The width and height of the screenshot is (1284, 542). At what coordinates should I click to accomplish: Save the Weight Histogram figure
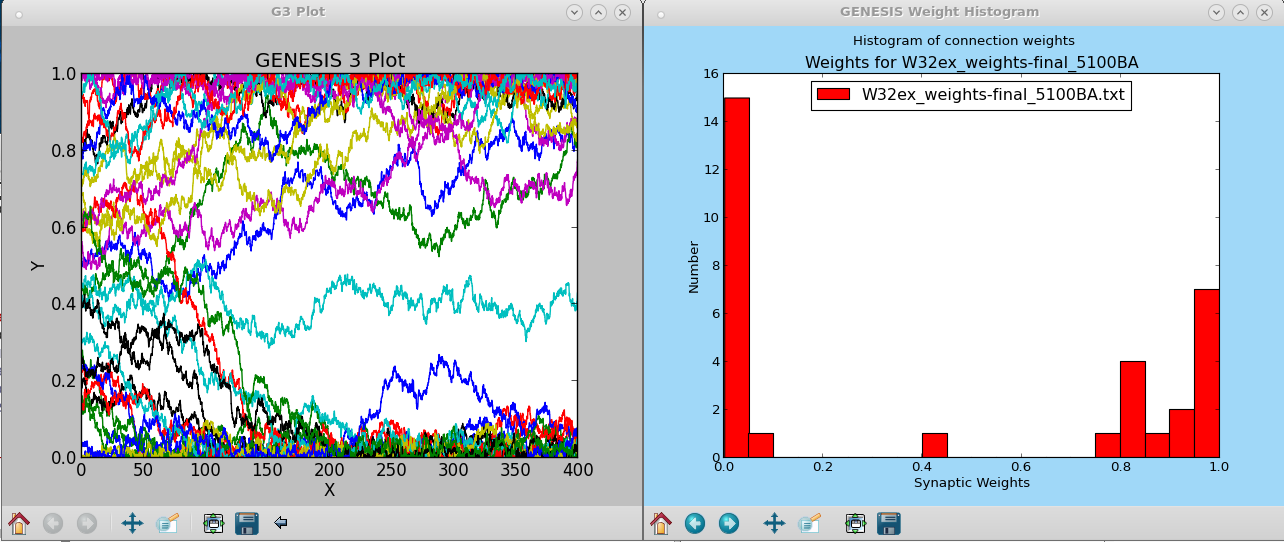(889, 523)
